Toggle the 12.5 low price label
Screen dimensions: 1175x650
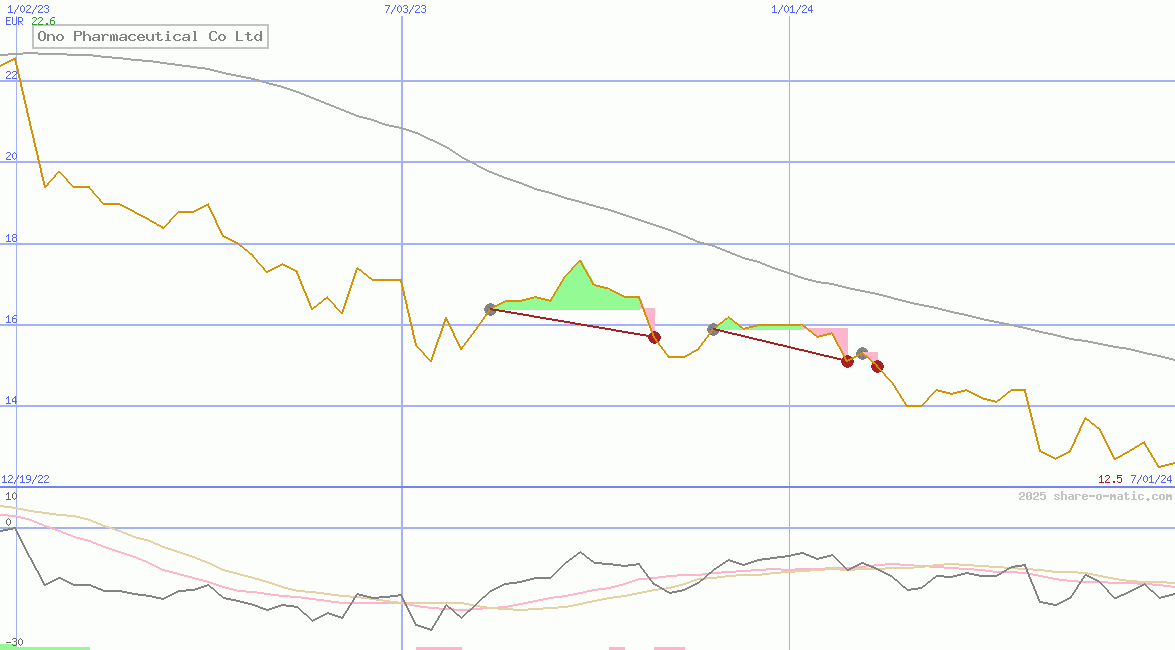(1109, 478)
